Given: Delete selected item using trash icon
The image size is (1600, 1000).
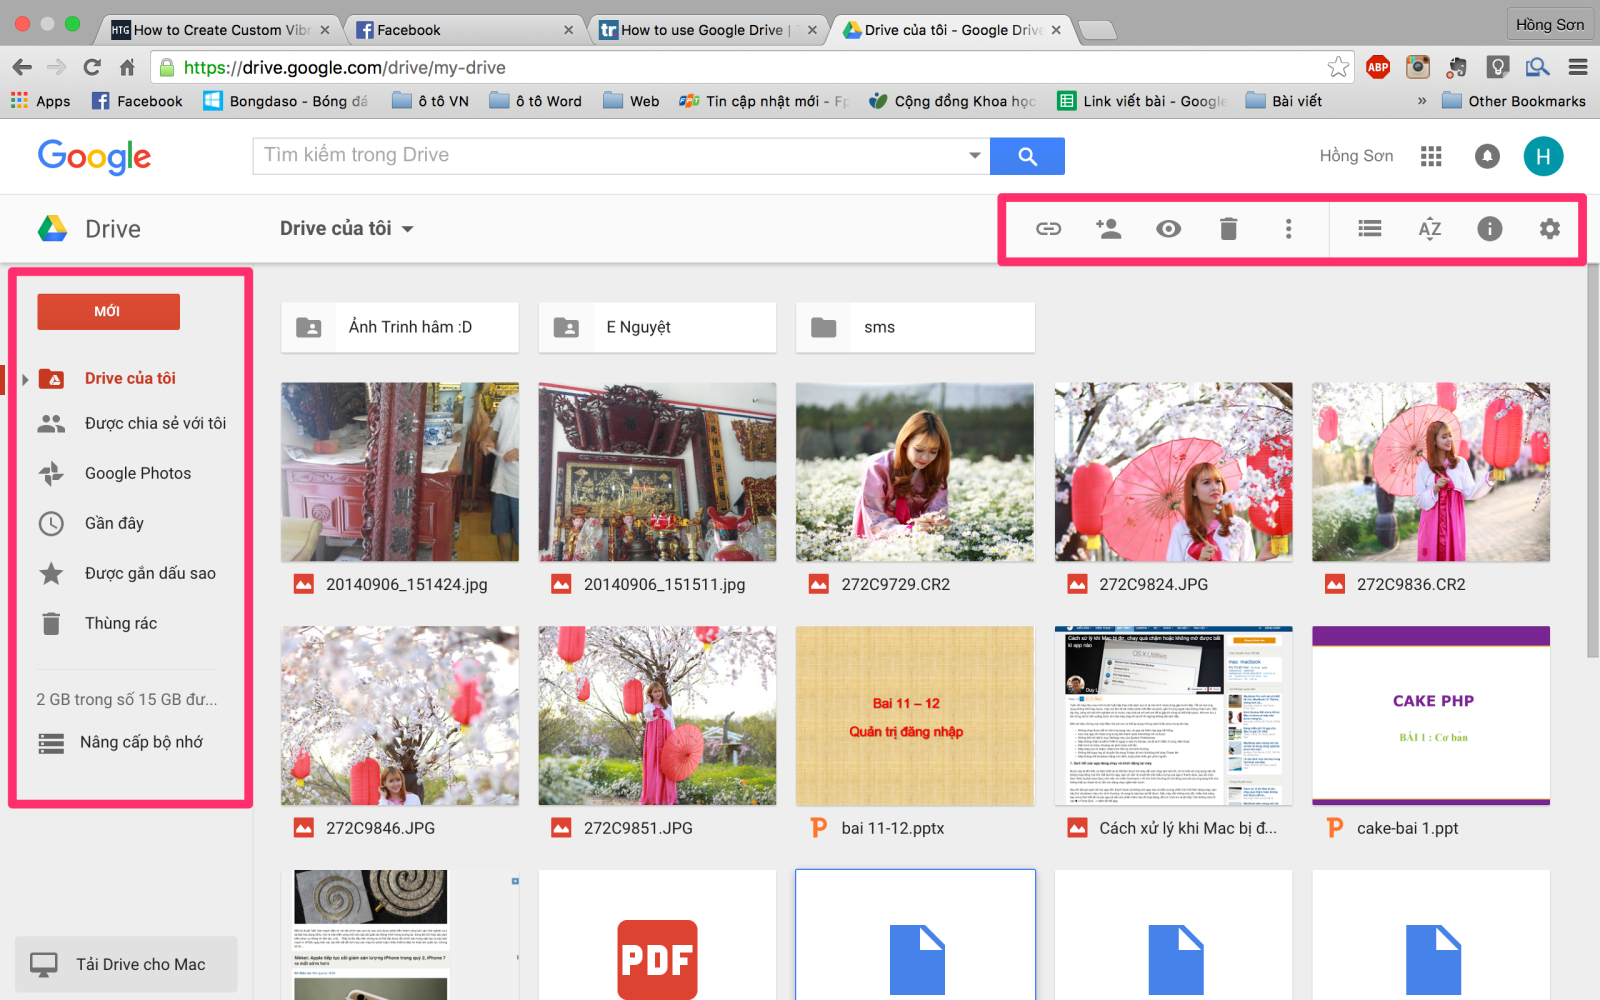Looking at the screenshot, I should click(1228, 228).
